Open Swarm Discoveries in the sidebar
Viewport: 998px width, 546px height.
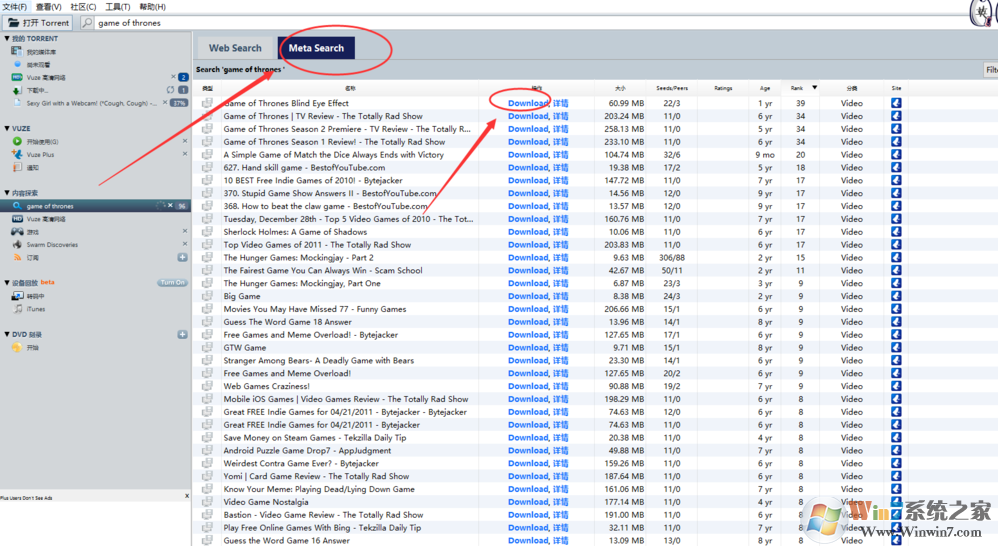52,244
